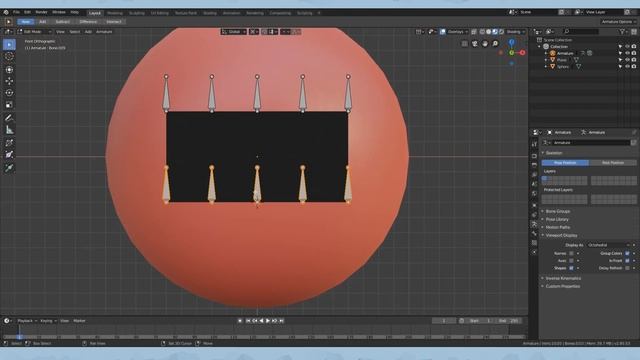Screen dimensions: 640x360
Task: Select the Roll tool in left toolbar
Action: (9, 143)
